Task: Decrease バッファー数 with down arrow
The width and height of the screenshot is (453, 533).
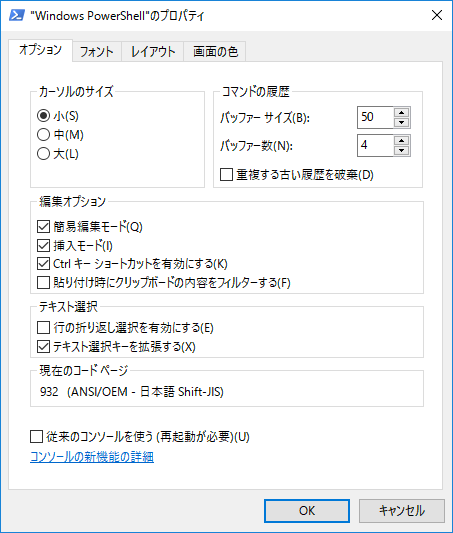Action: point(402,151)
